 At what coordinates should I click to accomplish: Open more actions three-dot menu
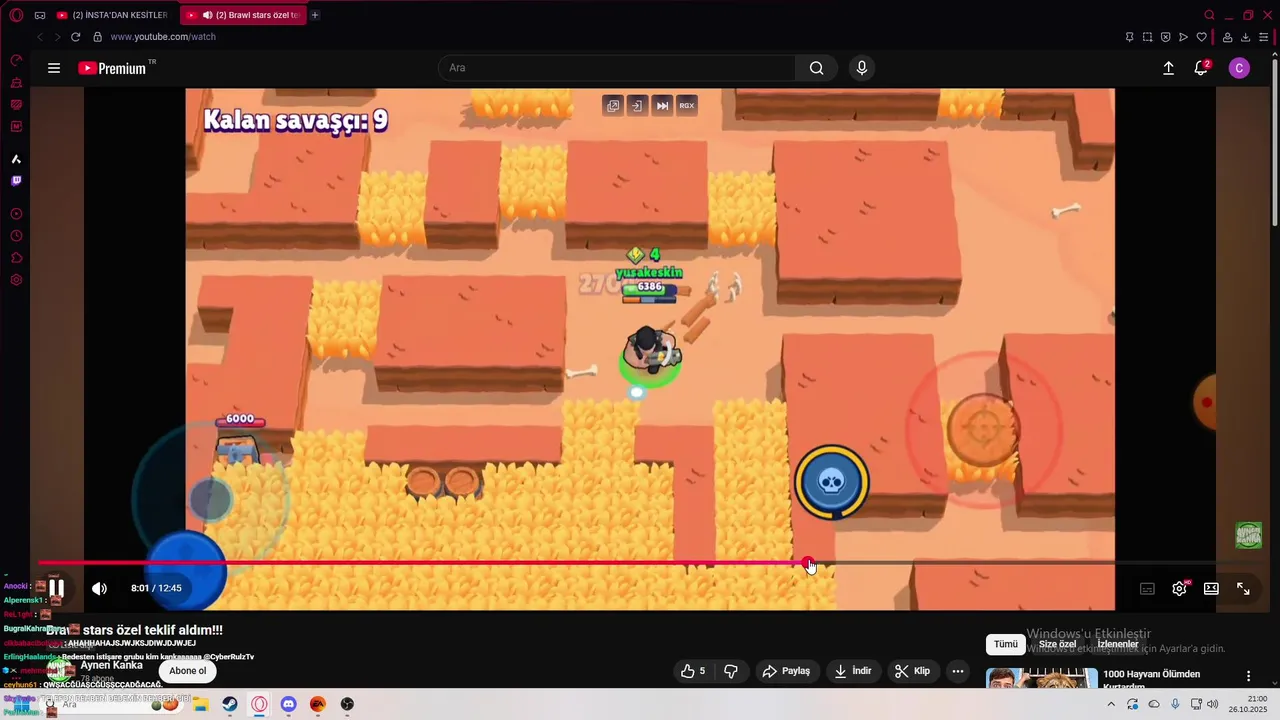(958, 671)
